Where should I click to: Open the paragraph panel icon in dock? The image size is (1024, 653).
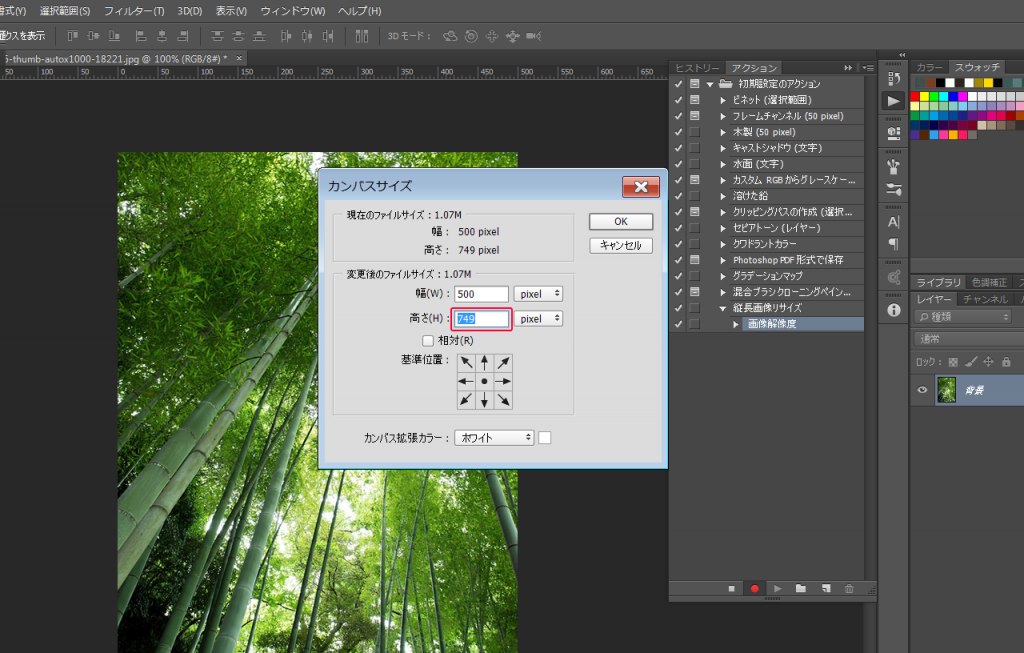click(893, 244)
